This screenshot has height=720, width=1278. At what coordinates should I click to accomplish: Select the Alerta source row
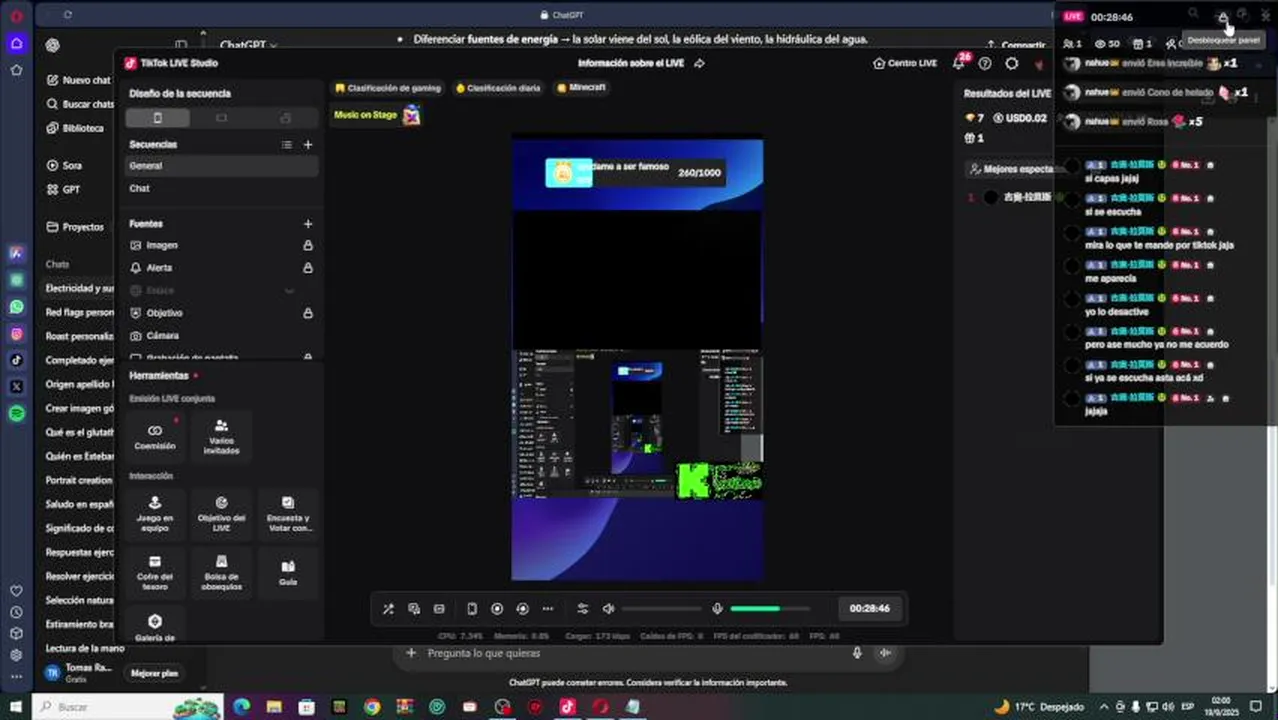click(222, 268)
